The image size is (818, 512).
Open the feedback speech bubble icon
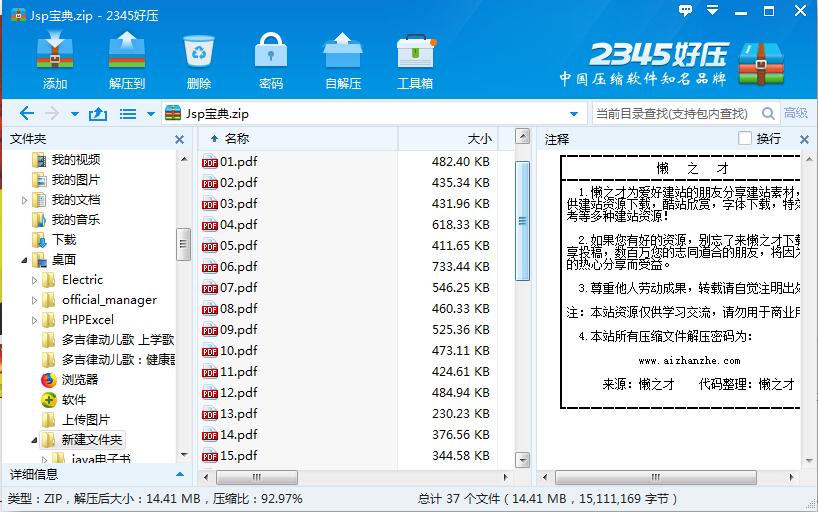[685, 10]
